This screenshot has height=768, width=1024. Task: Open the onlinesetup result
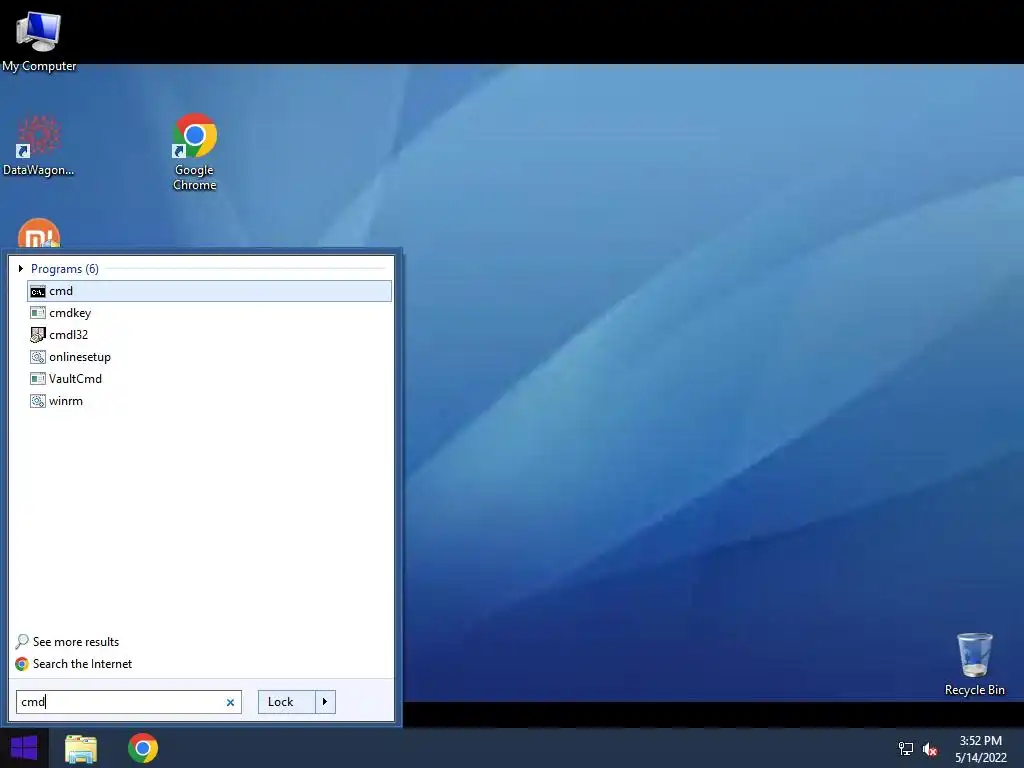tap(80, 357)
